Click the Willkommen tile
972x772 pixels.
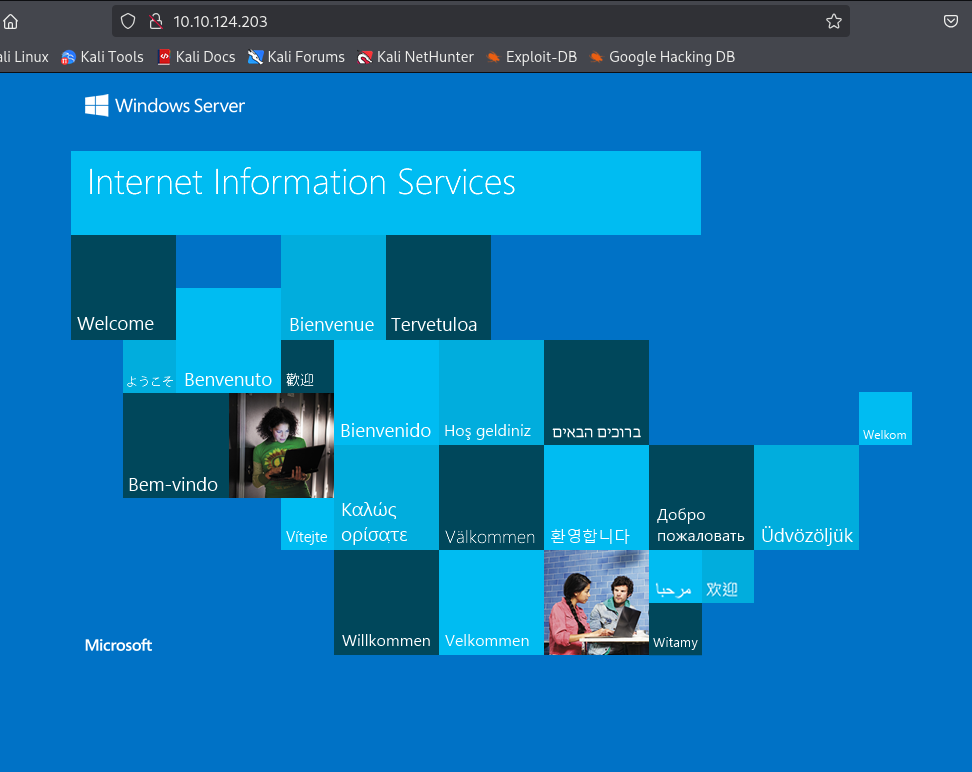tap(386, 602)
